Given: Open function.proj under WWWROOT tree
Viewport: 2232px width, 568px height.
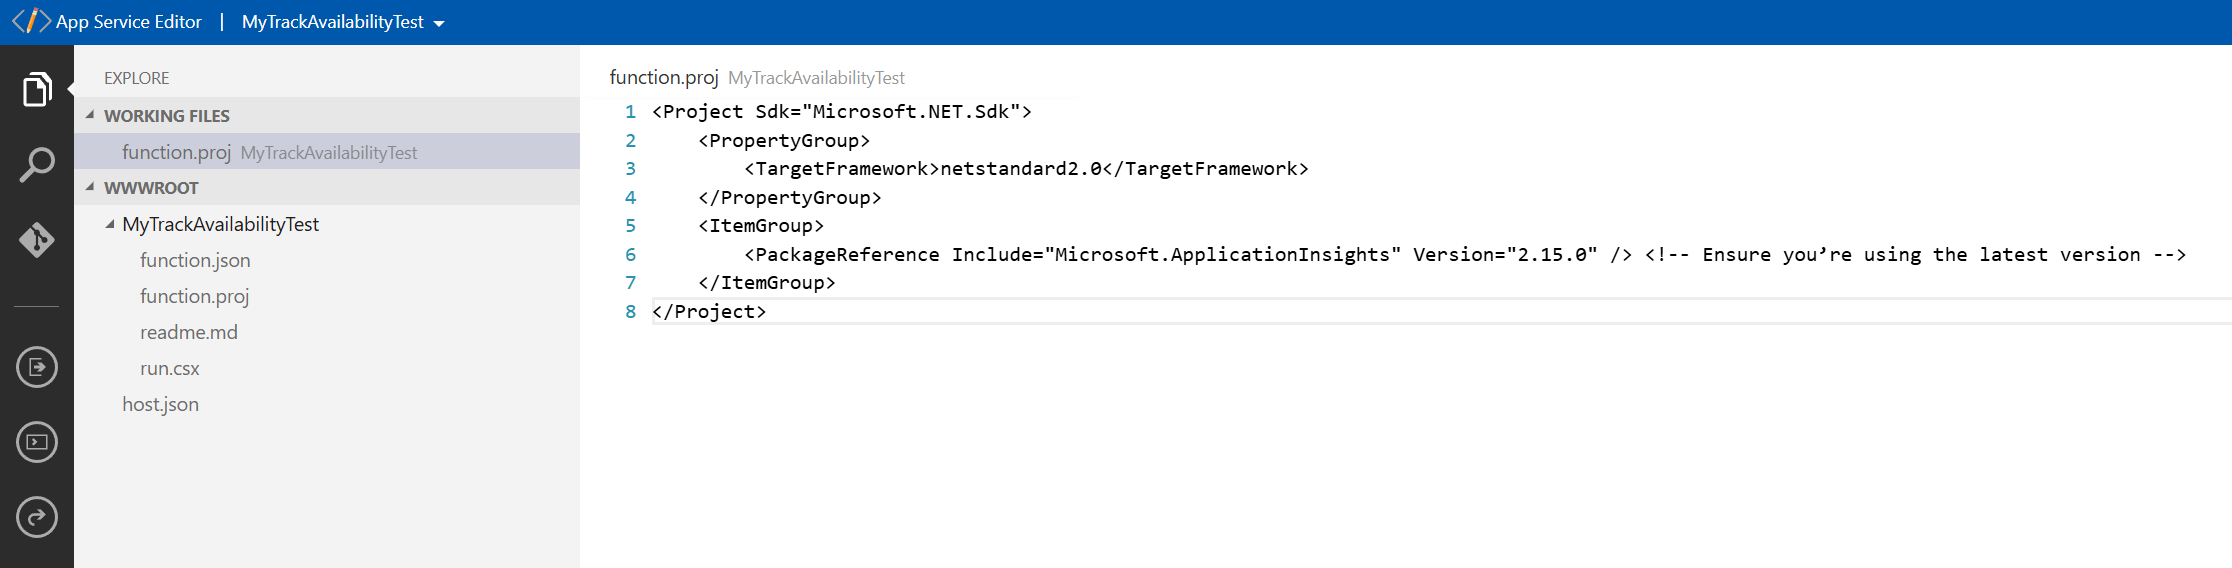Looking at the screenshot, I should tap(194, 296).
